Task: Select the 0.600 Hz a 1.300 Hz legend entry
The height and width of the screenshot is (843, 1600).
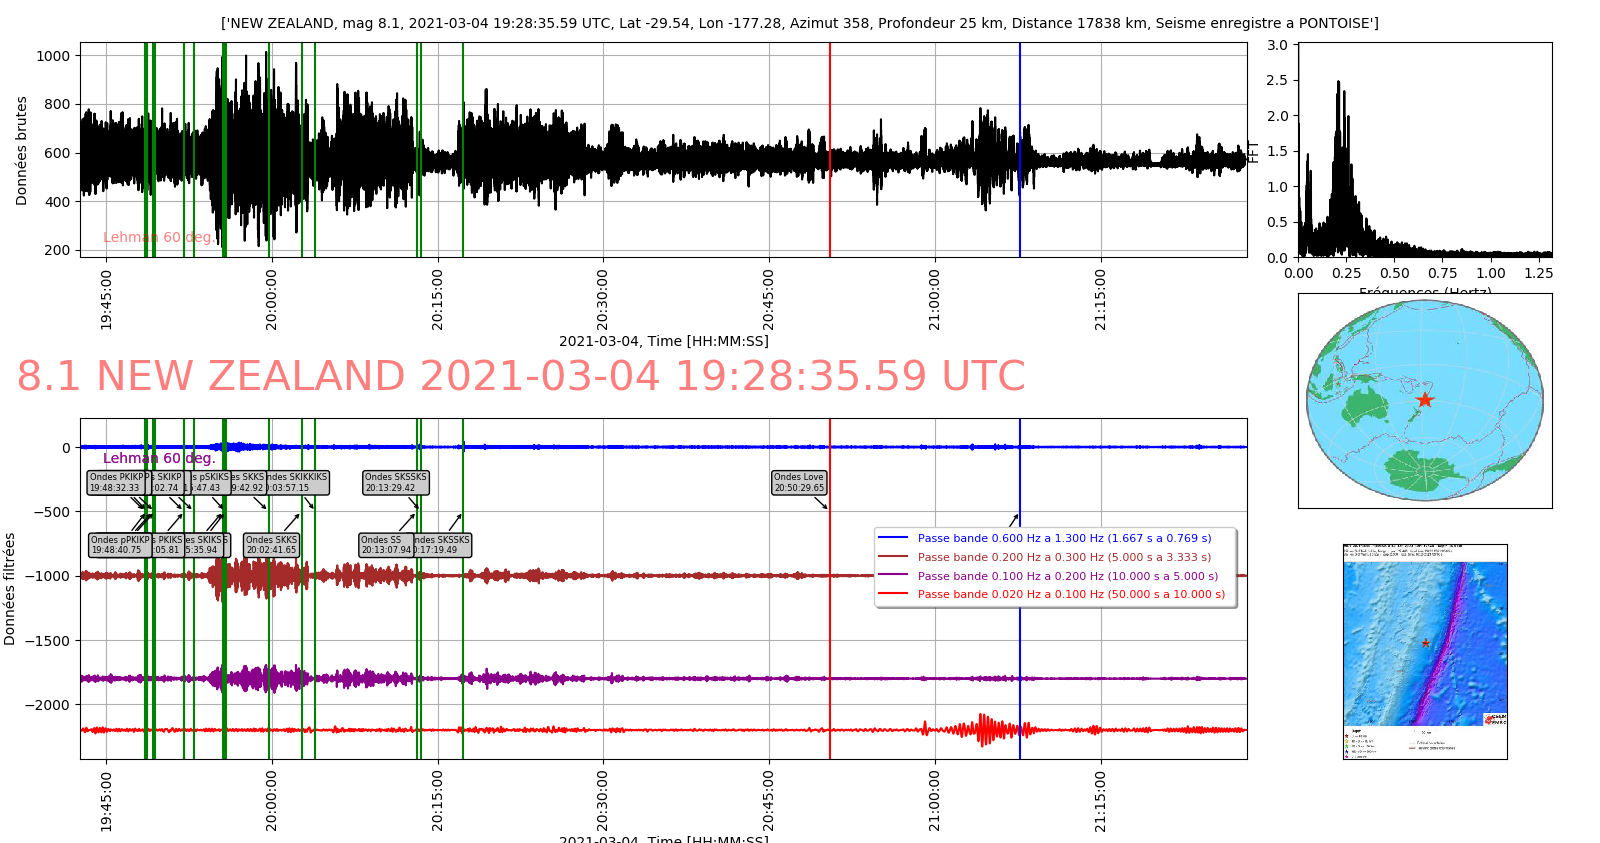Action: click(1064, 538)
